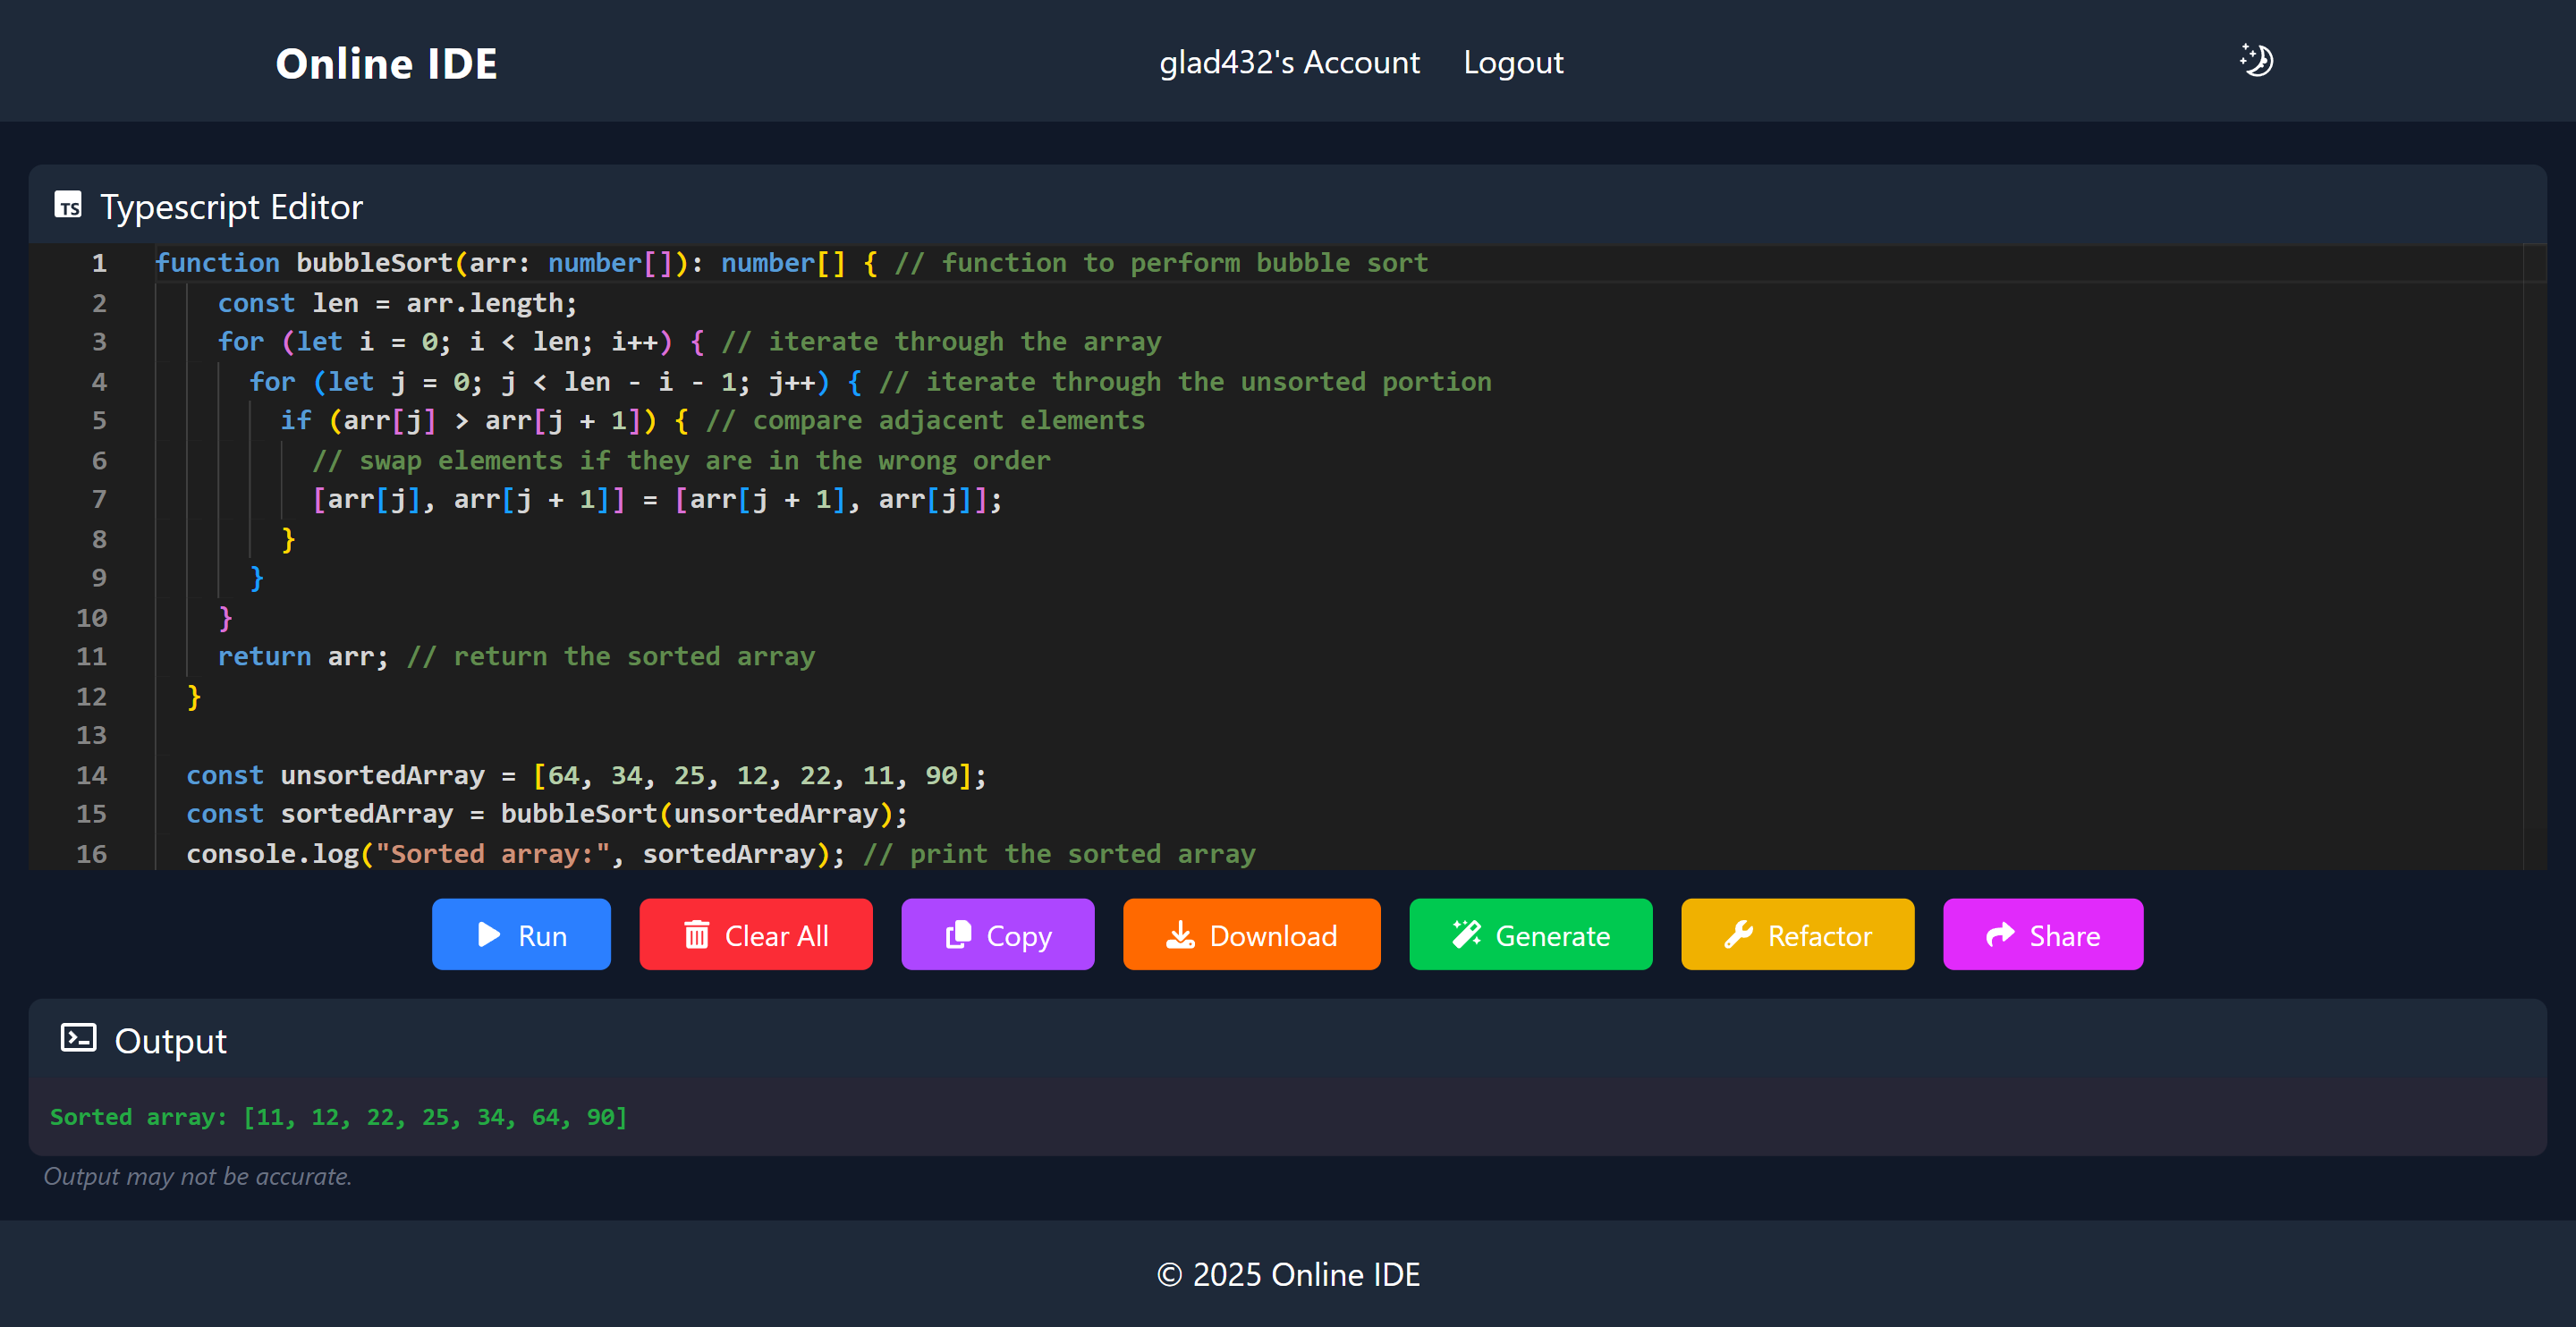Viewport: 2576px width, 1327px height.
Task: Click the Logout link
Action: [x=1513, y=62]
